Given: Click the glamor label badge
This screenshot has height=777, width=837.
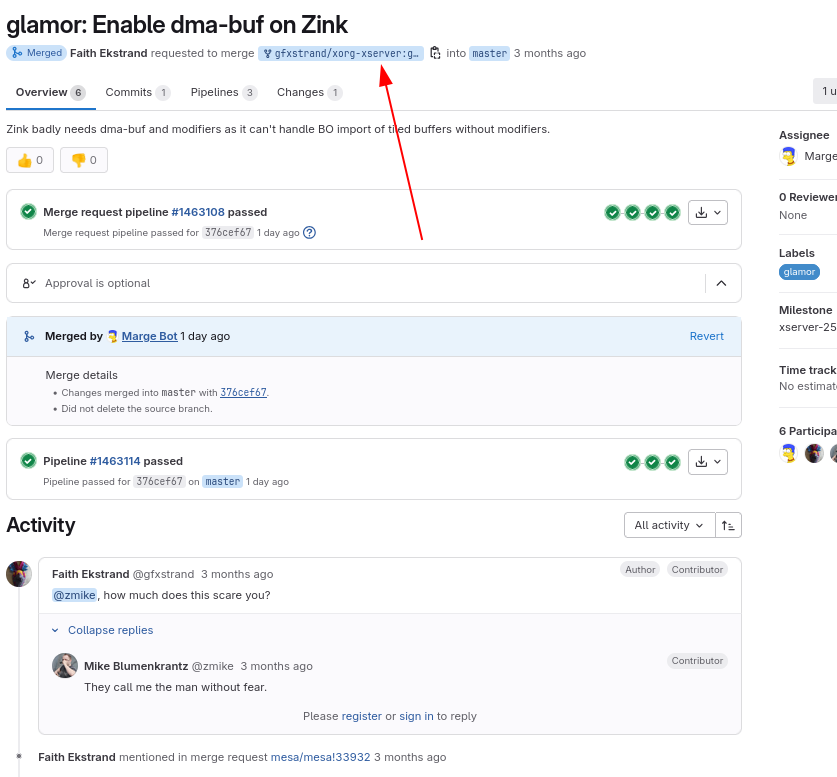Looking at the screenshot, I should 799,272.
